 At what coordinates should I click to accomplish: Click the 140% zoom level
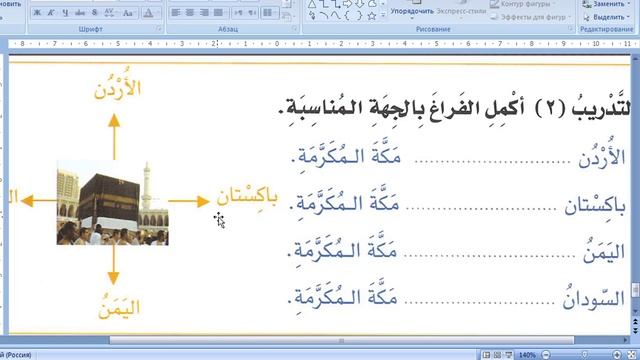click(x=527, y=355)
